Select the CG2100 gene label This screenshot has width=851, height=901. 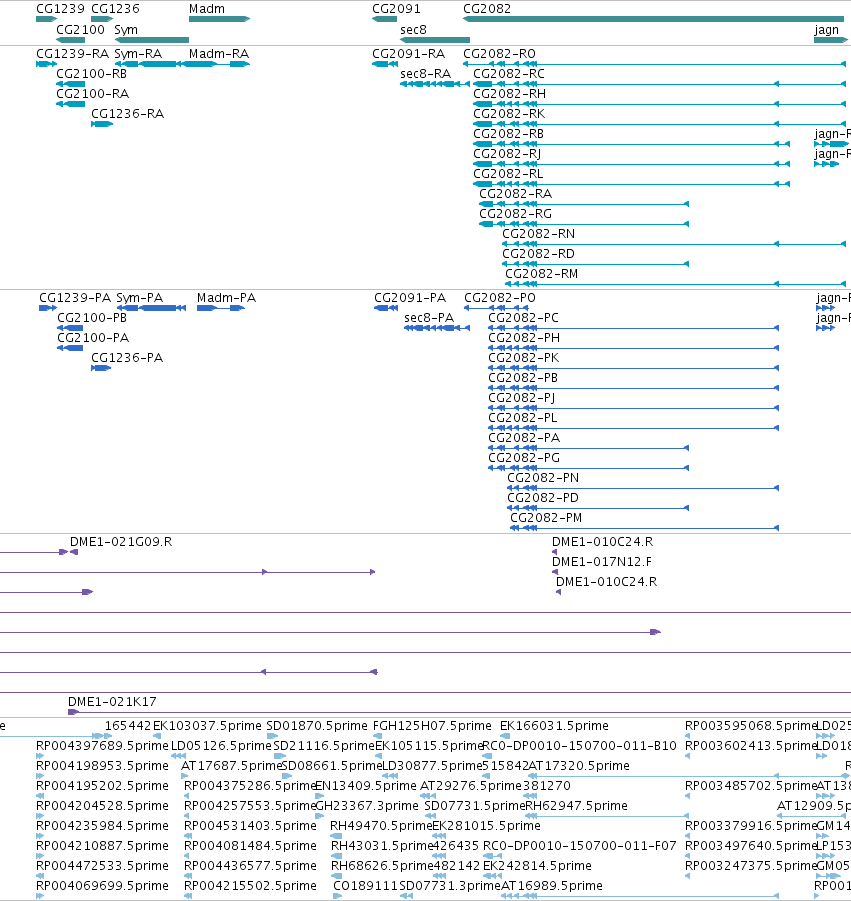80,29
